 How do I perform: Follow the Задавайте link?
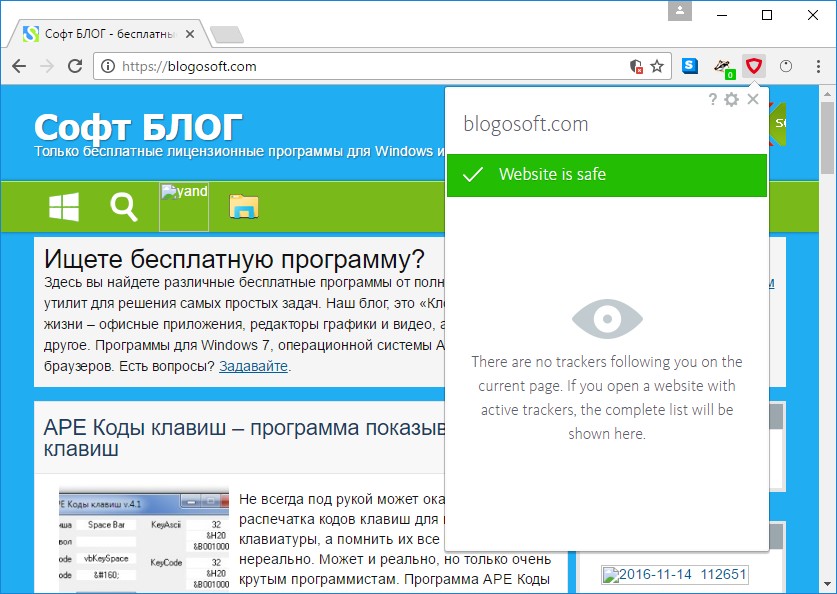tap(253, 367)
